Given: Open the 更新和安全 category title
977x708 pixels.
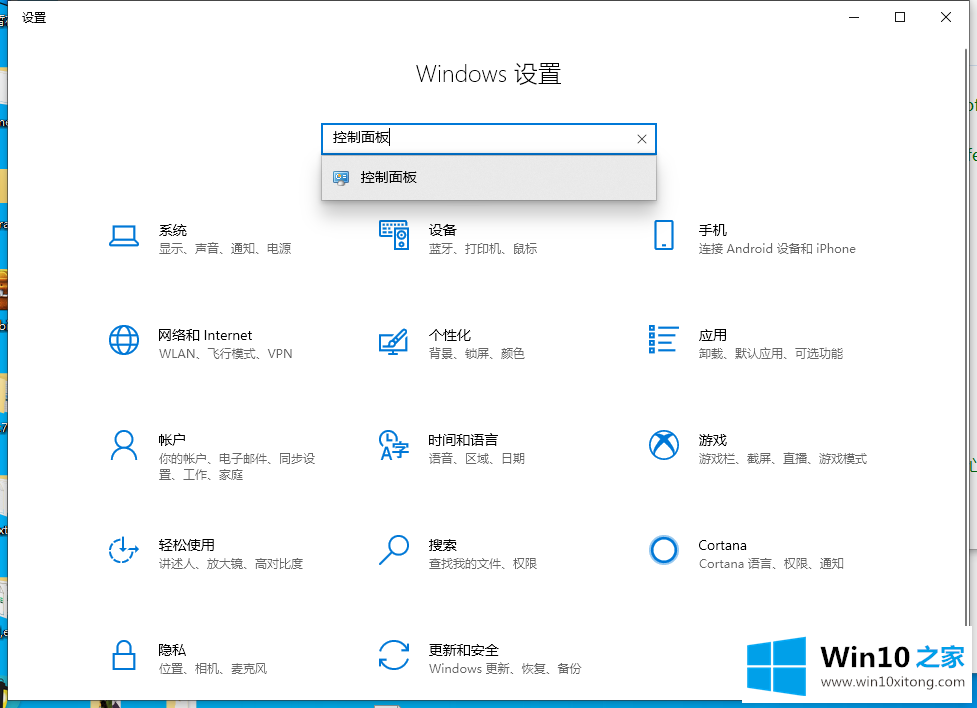Looking at the screenshot, I should coord(464,650).
